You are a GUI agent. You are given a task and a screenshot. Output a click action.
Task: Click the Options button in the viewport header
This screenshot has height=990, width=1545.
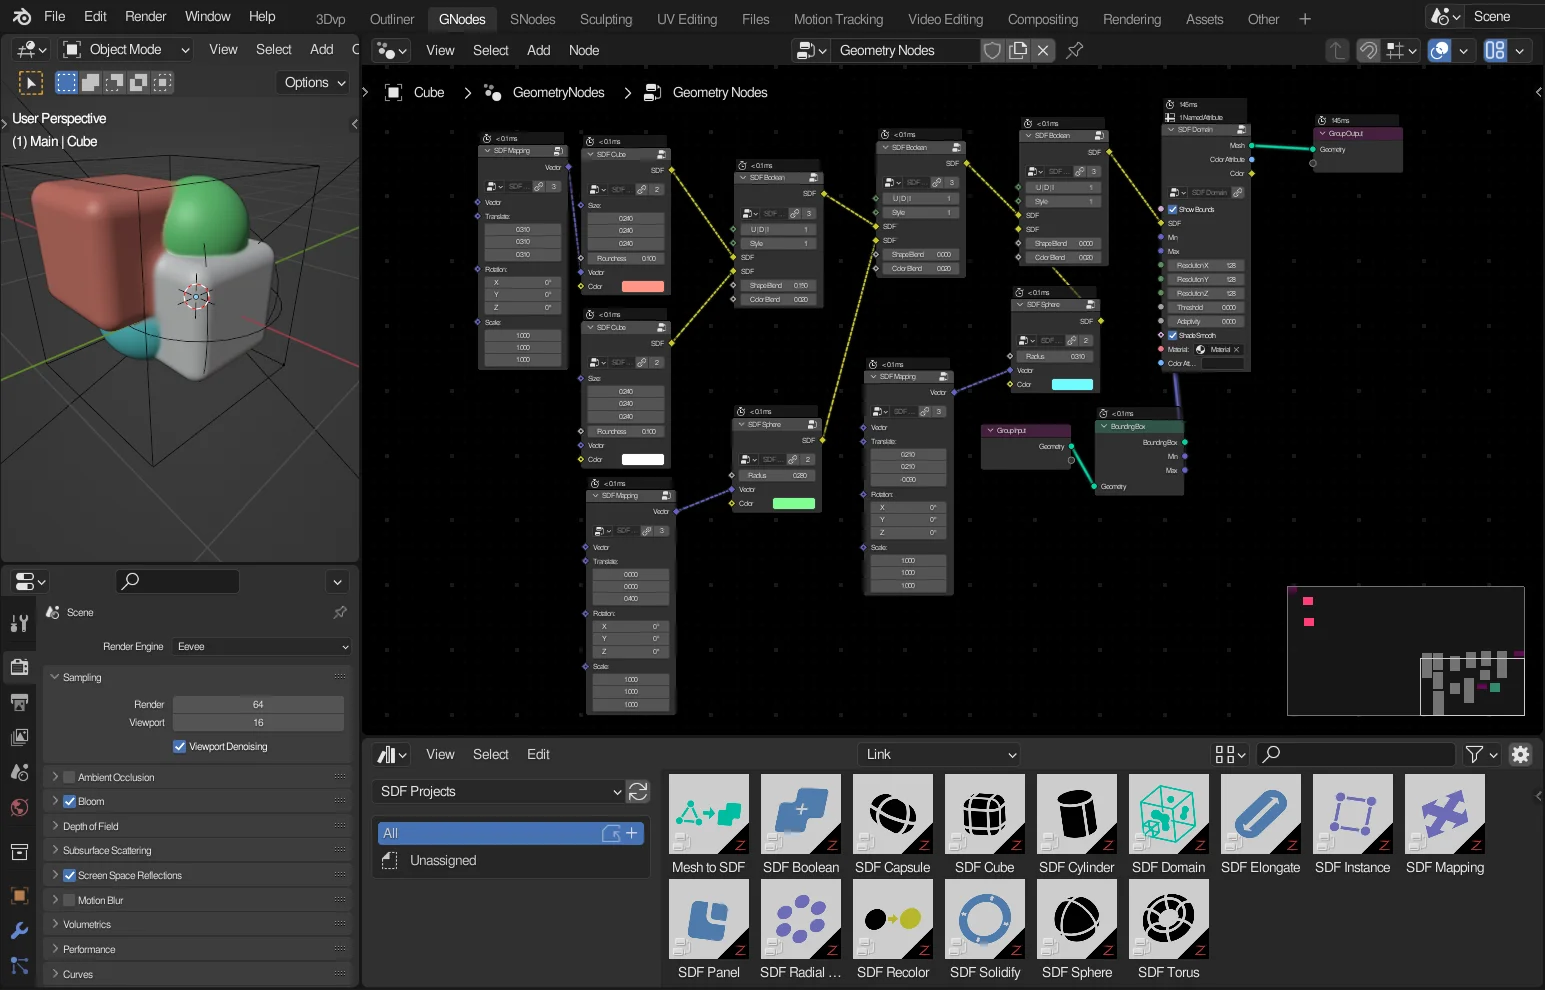[x=311, y=82]
